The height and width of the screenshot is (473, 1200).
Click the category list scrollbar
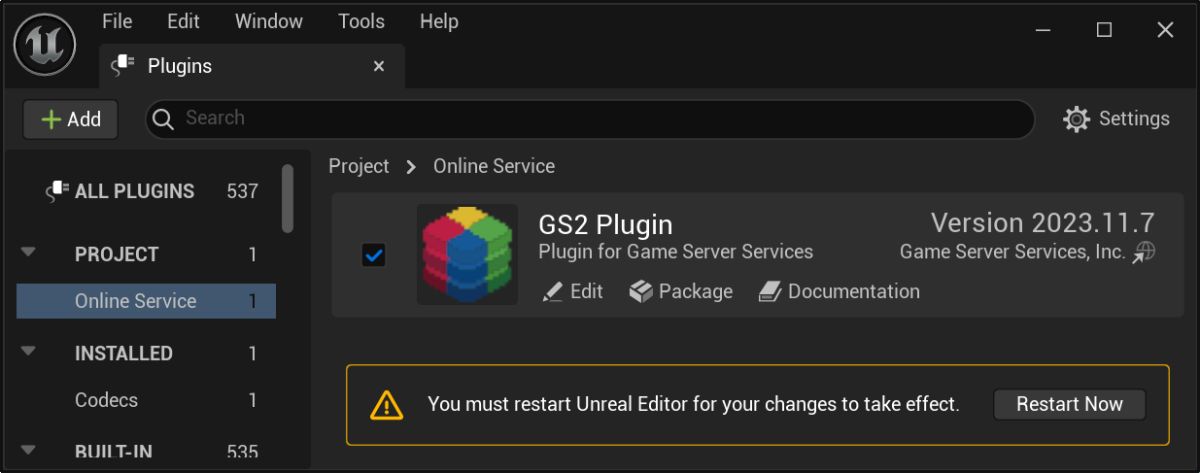coord(288,197)
